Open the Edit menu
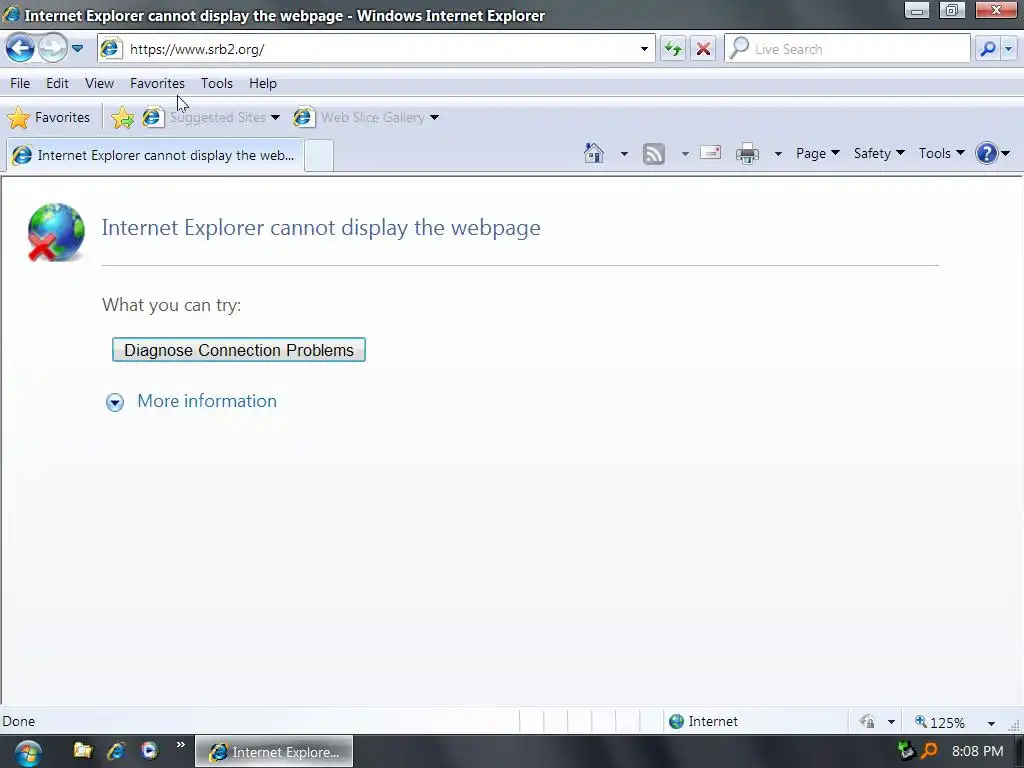The height and width of the screenshot is (768, 1024). (x=57, y=83)
